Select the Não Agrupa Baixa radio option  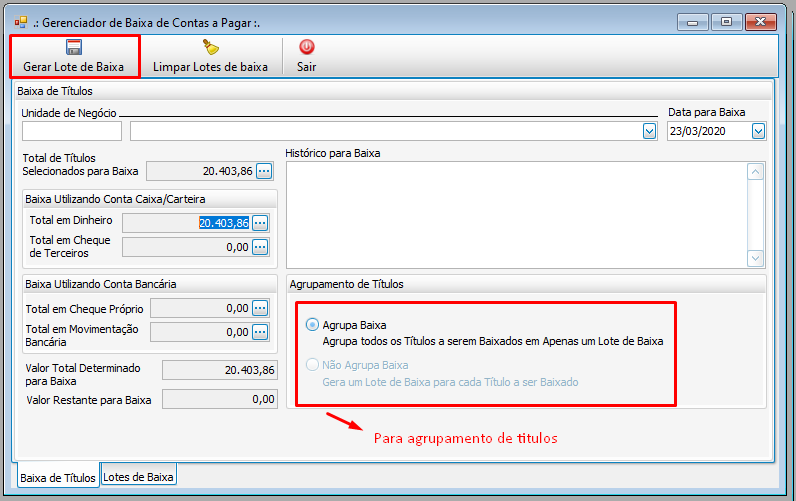pos(312,364)
